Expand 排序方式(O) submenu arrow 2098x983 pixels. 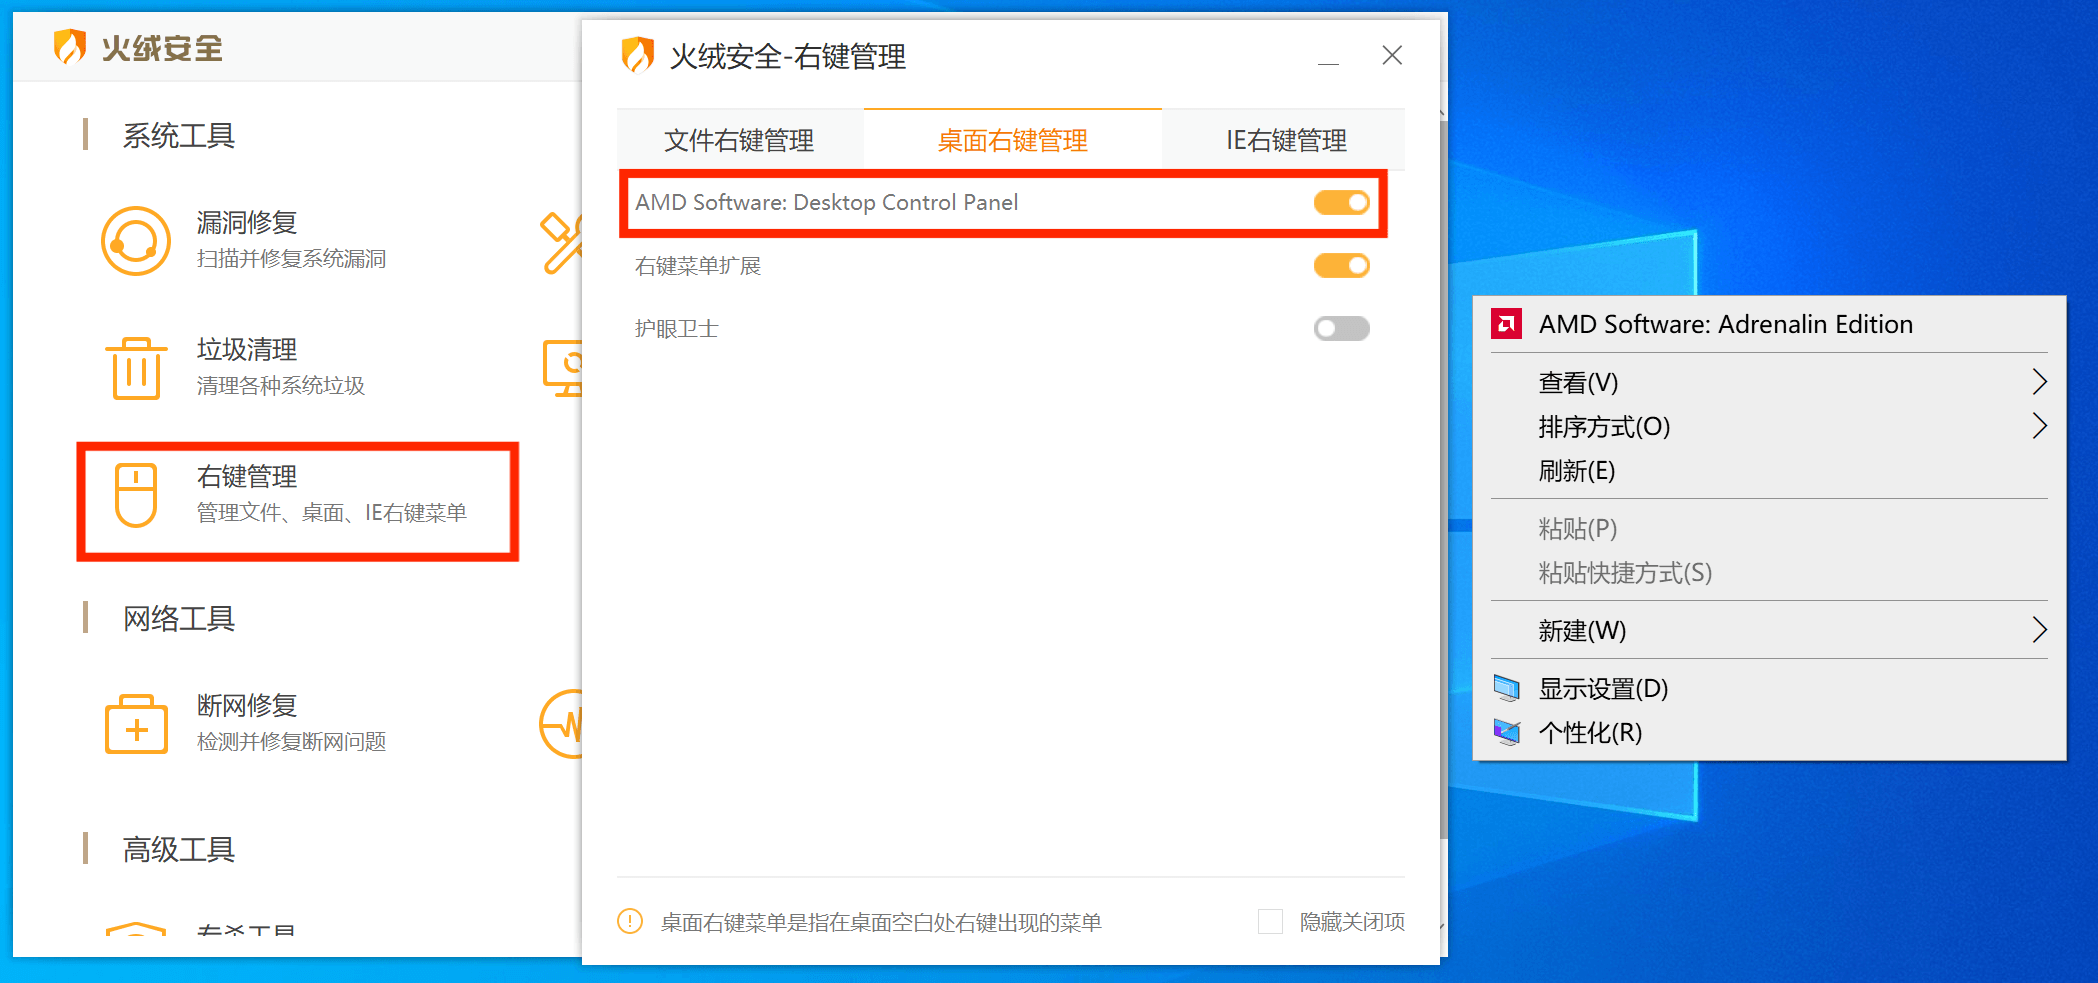click(2040, 426)
